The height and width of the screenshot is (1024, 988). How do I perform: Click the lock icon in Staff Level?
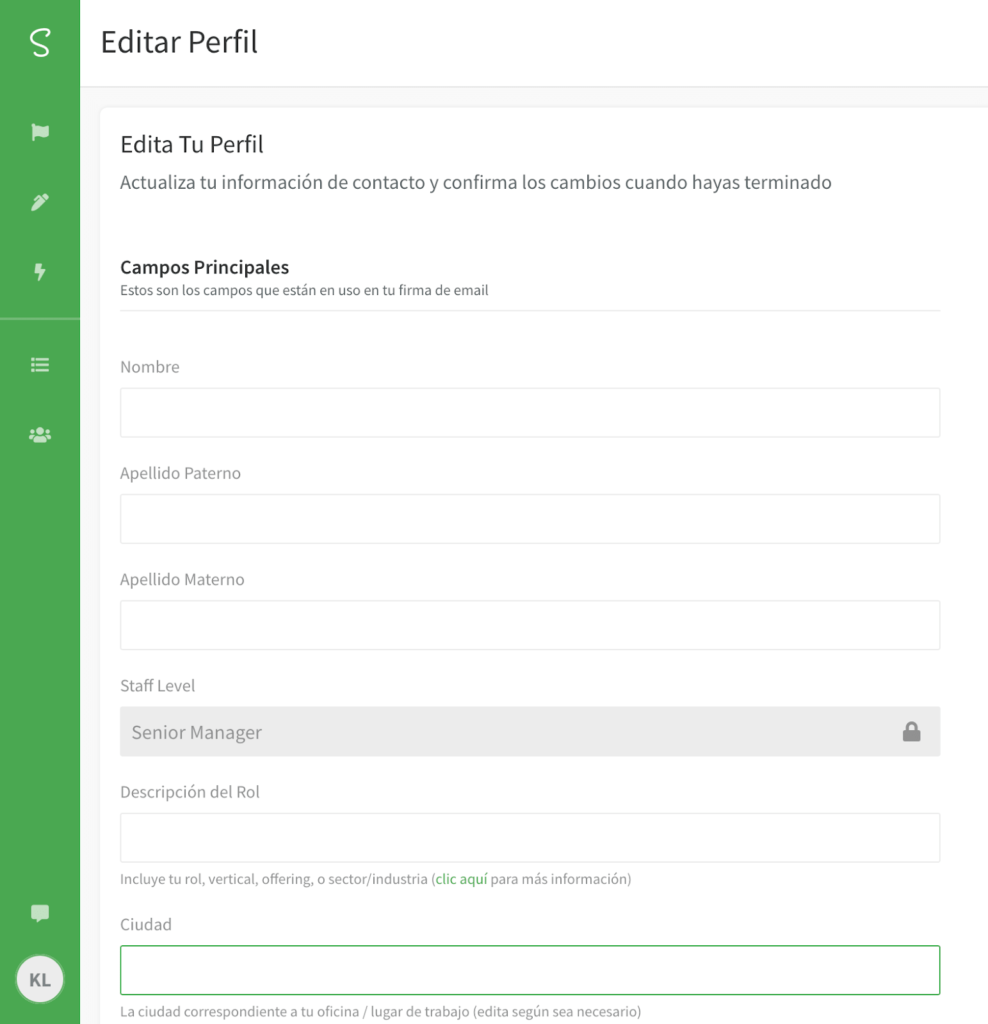pos(912,731)
